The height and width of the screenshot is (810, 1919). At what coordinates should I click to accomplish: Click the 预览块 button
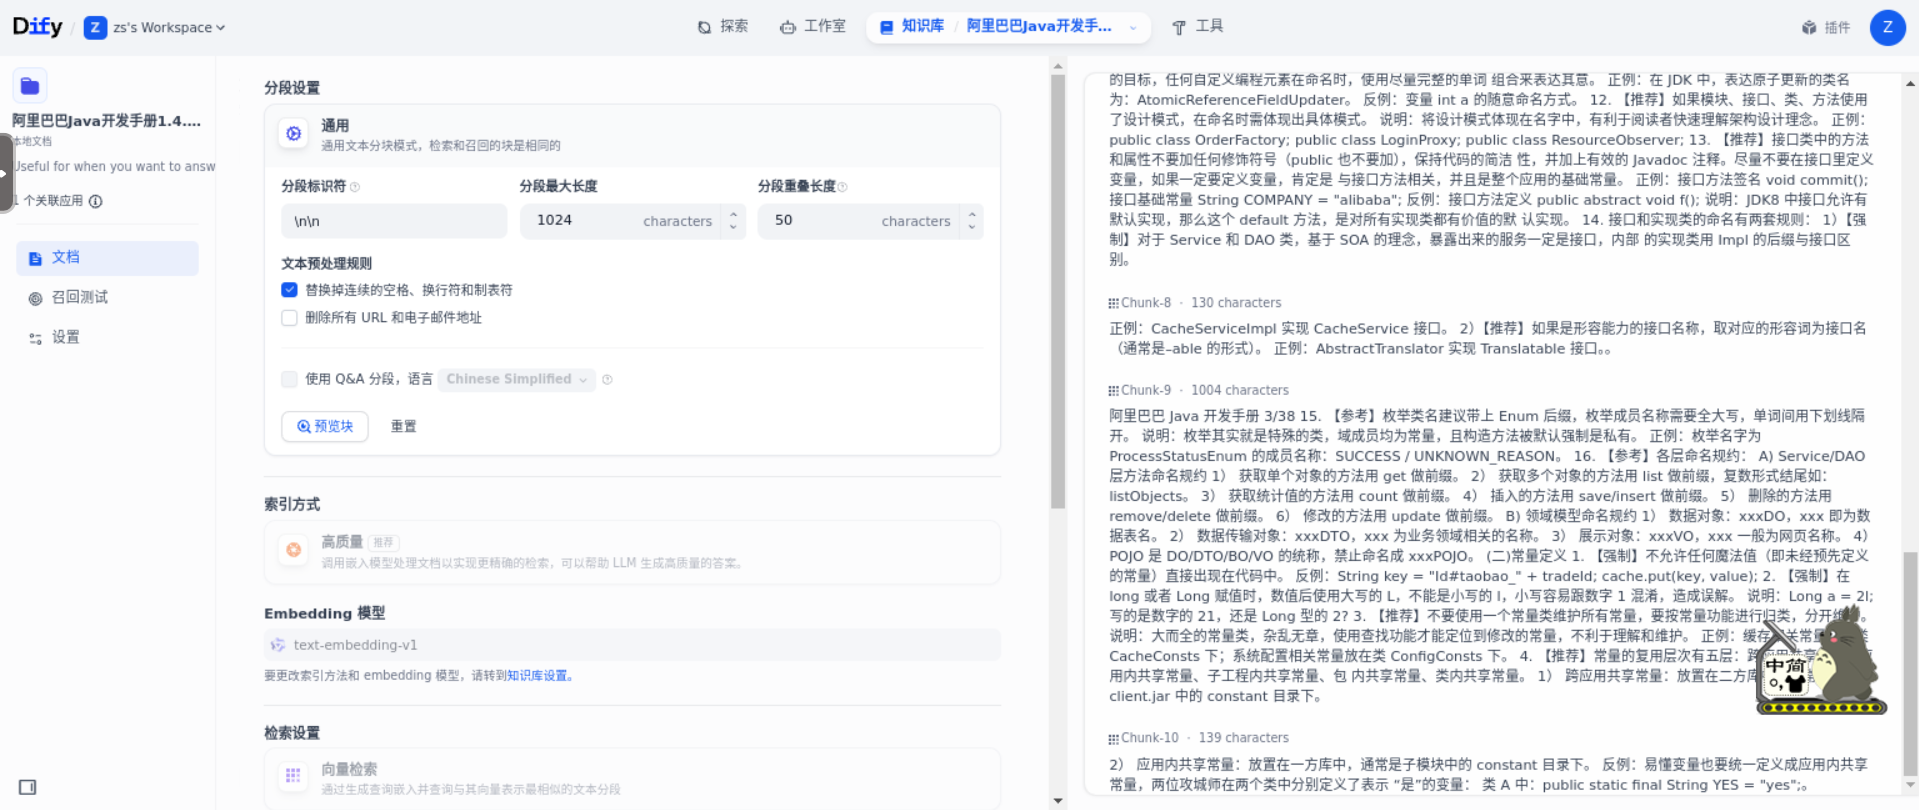pos(325,426)
